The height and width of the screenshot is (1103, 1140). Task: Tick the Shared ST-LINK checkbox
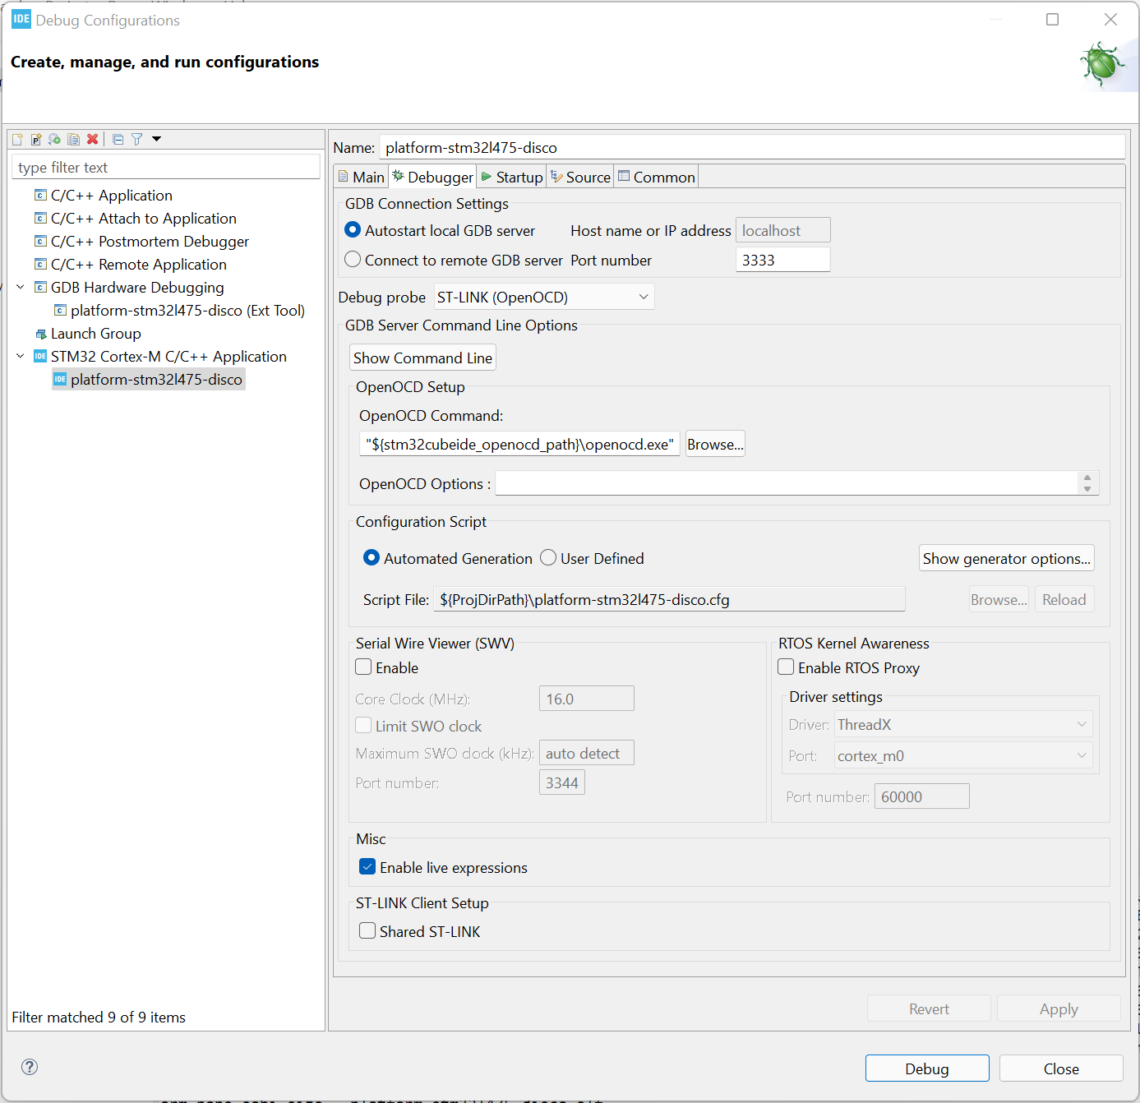[x=367, y=931]
